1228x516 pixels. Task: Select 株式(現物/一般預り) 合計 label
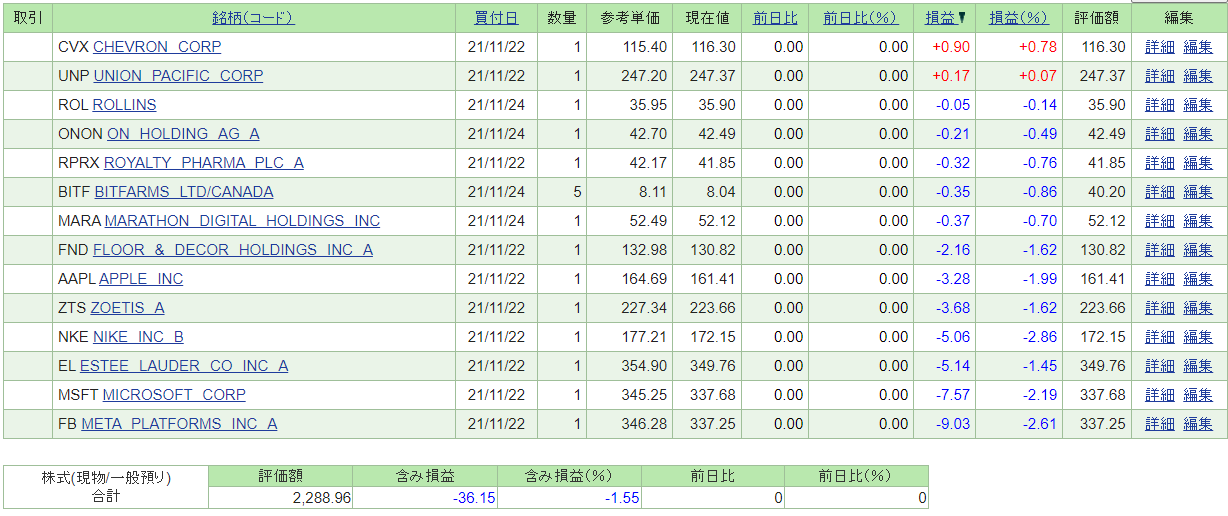pos(106,487)
